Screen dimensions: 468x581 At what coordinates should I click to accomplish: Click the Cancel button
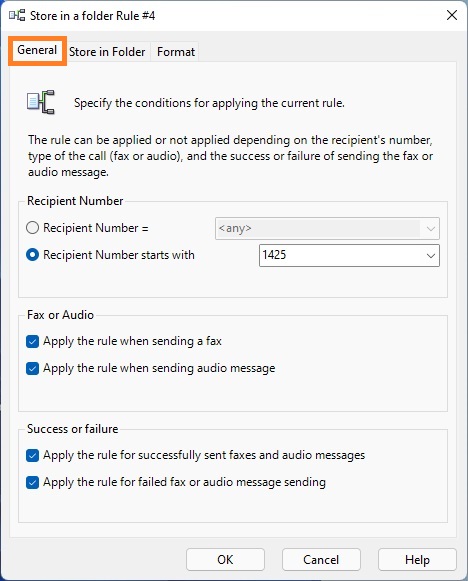(321, 560)
